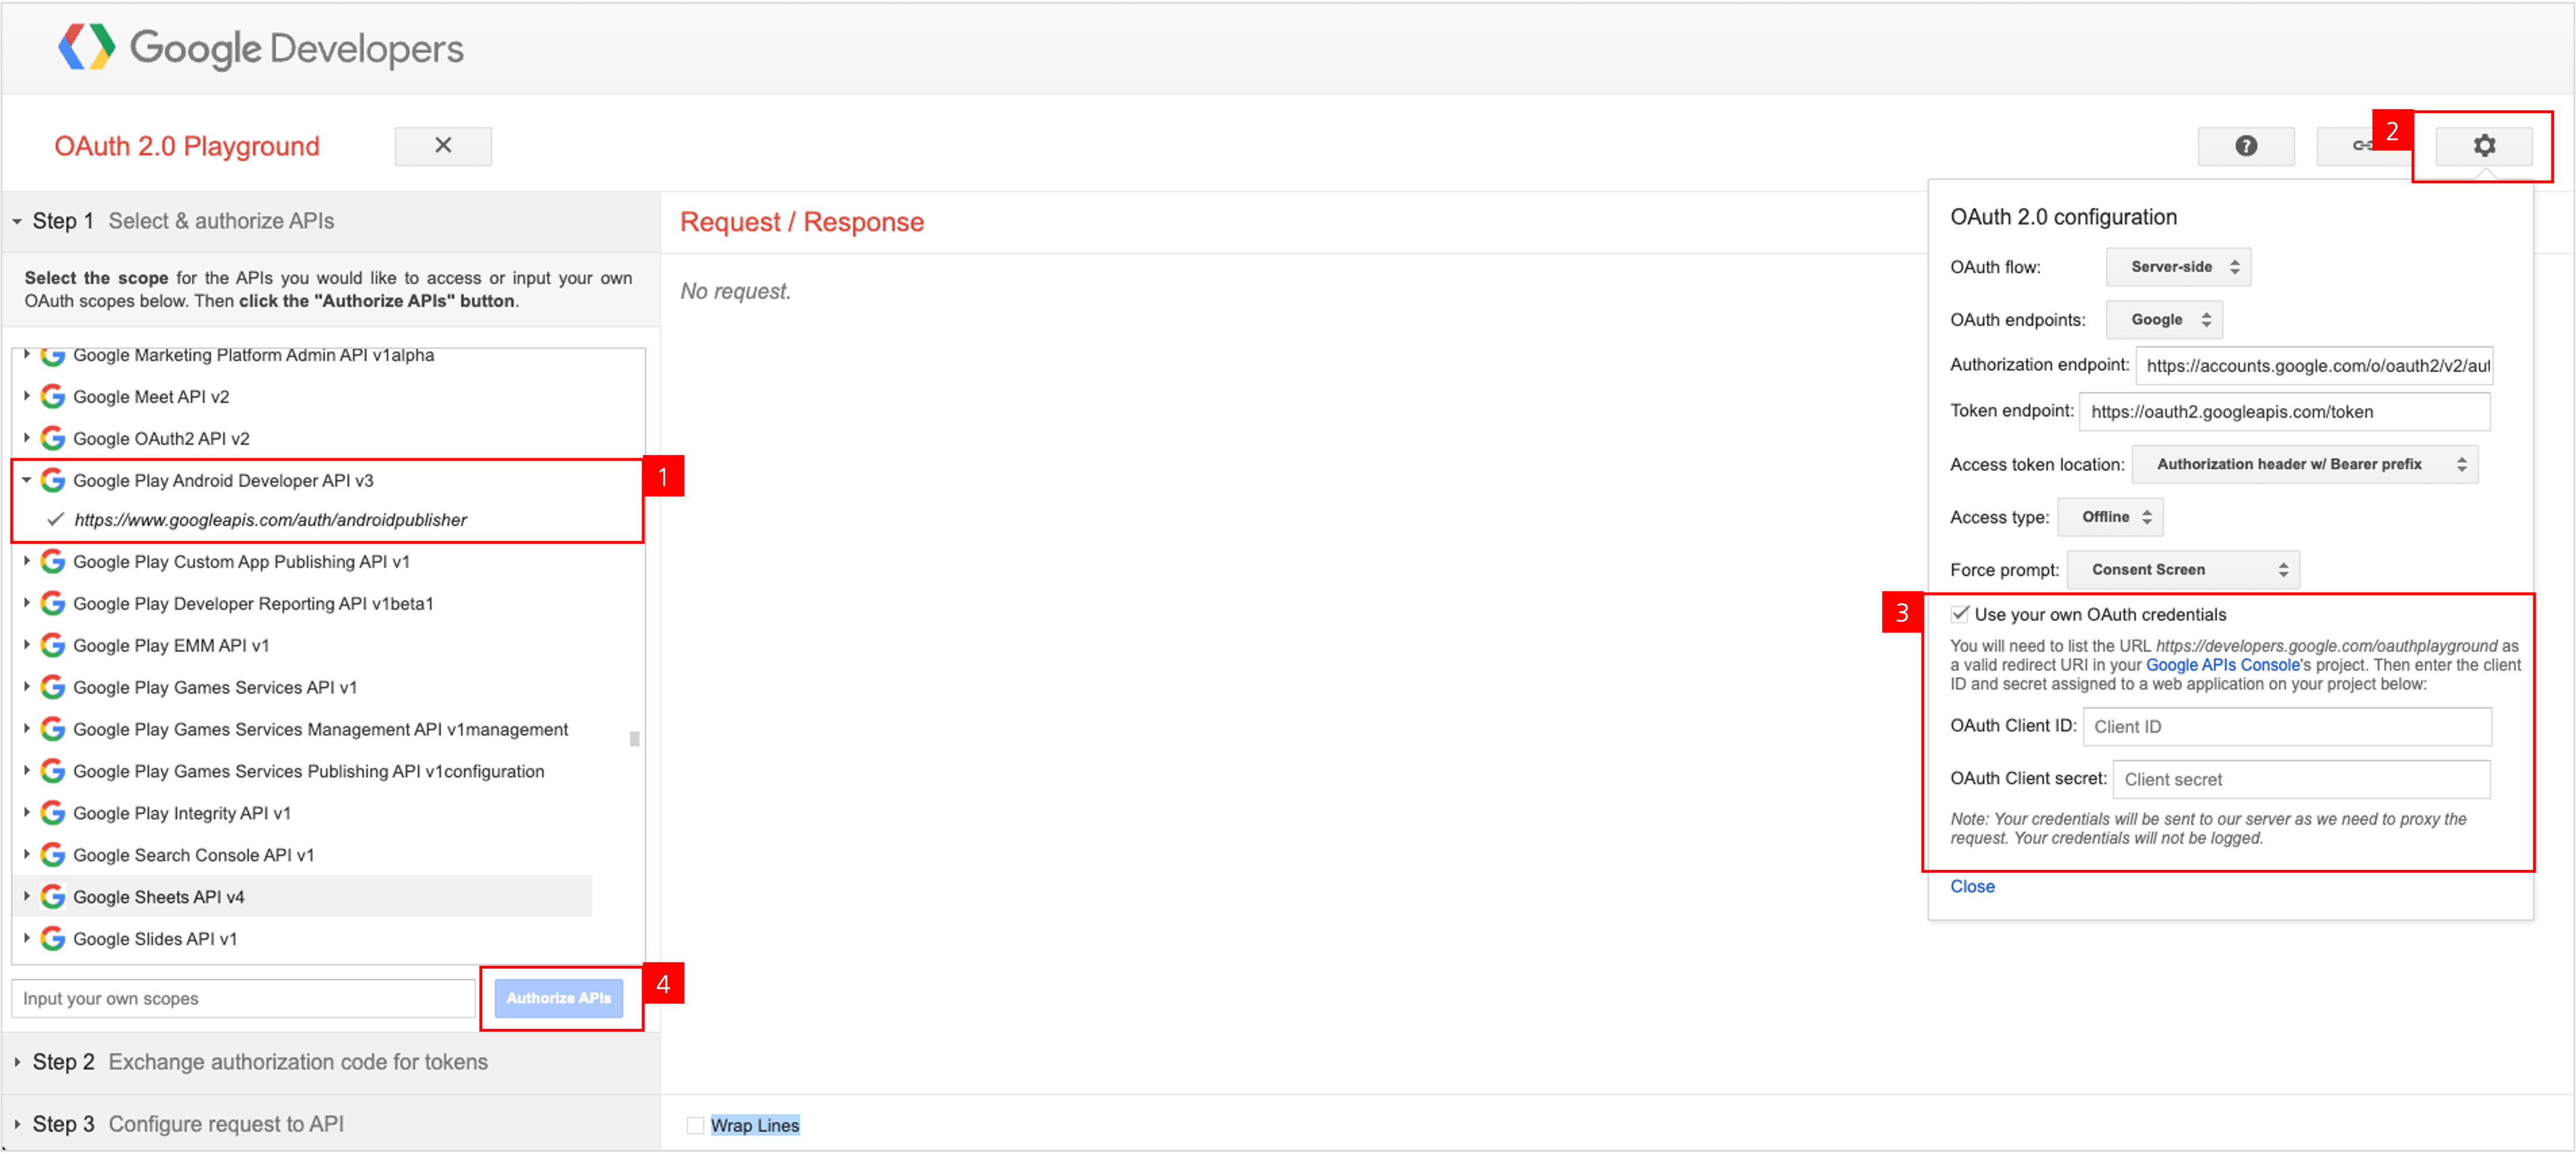Open the Google APIs Console link
This screenshot has width=2576, height=1154.
point(2222,665)
